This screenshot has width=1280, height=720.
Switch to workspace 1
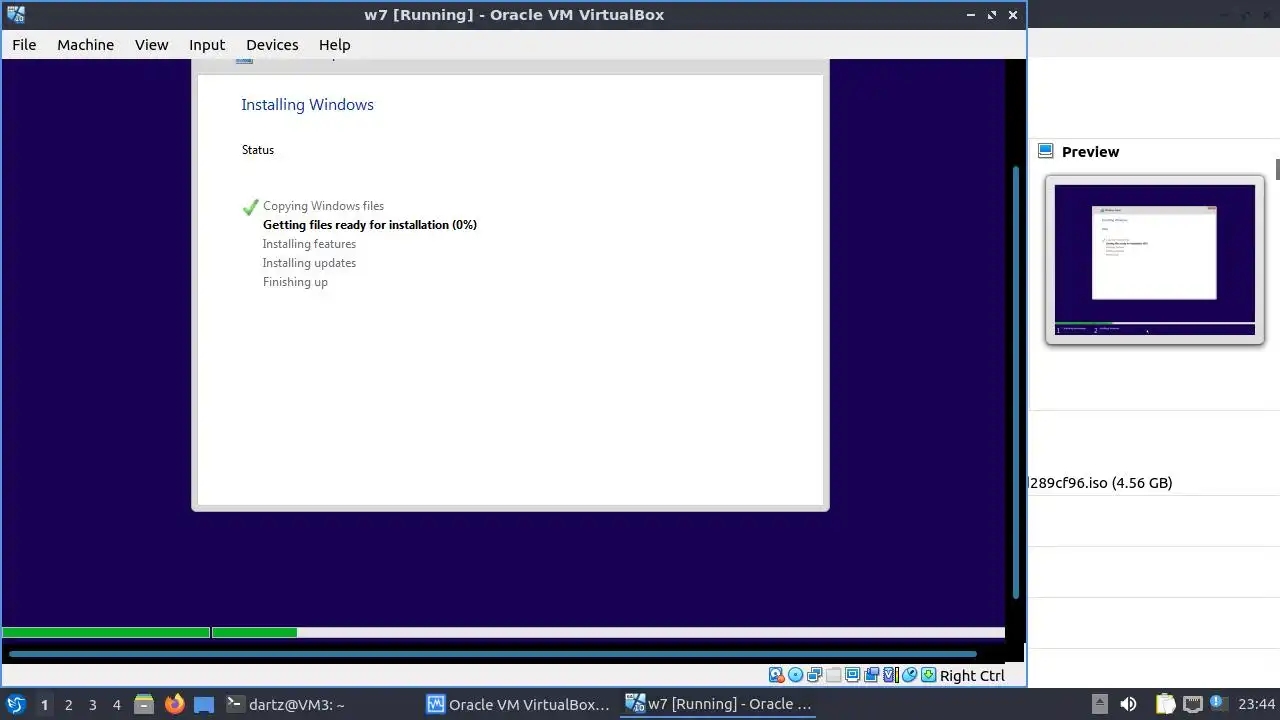pyautogui.click(x=44, y=705)
